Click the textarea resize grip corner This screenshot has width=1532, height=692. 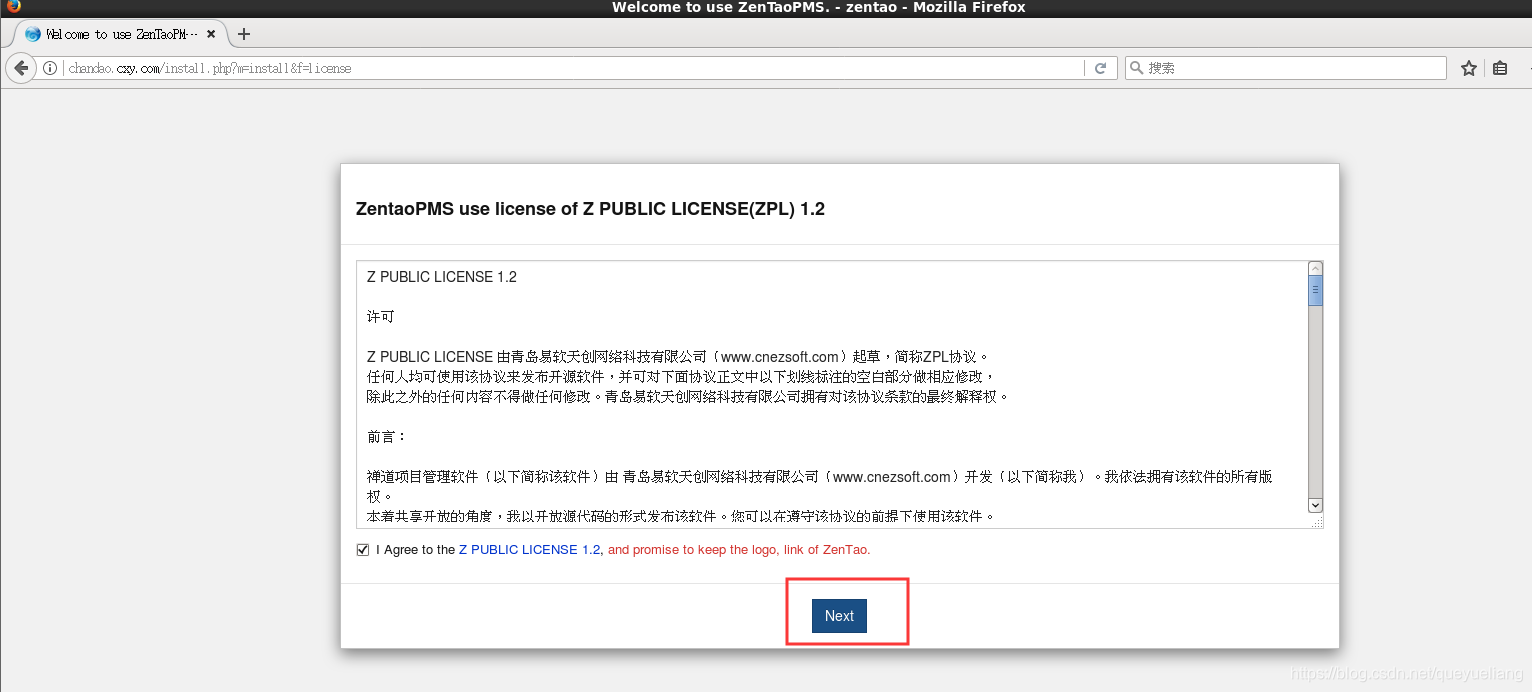1317,522
